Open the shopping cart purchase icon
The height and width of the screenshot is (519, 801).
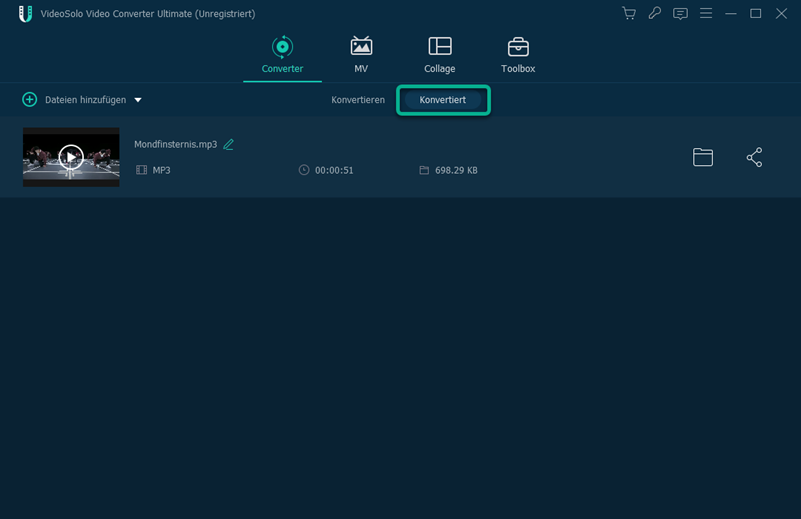tap(629, 13)
